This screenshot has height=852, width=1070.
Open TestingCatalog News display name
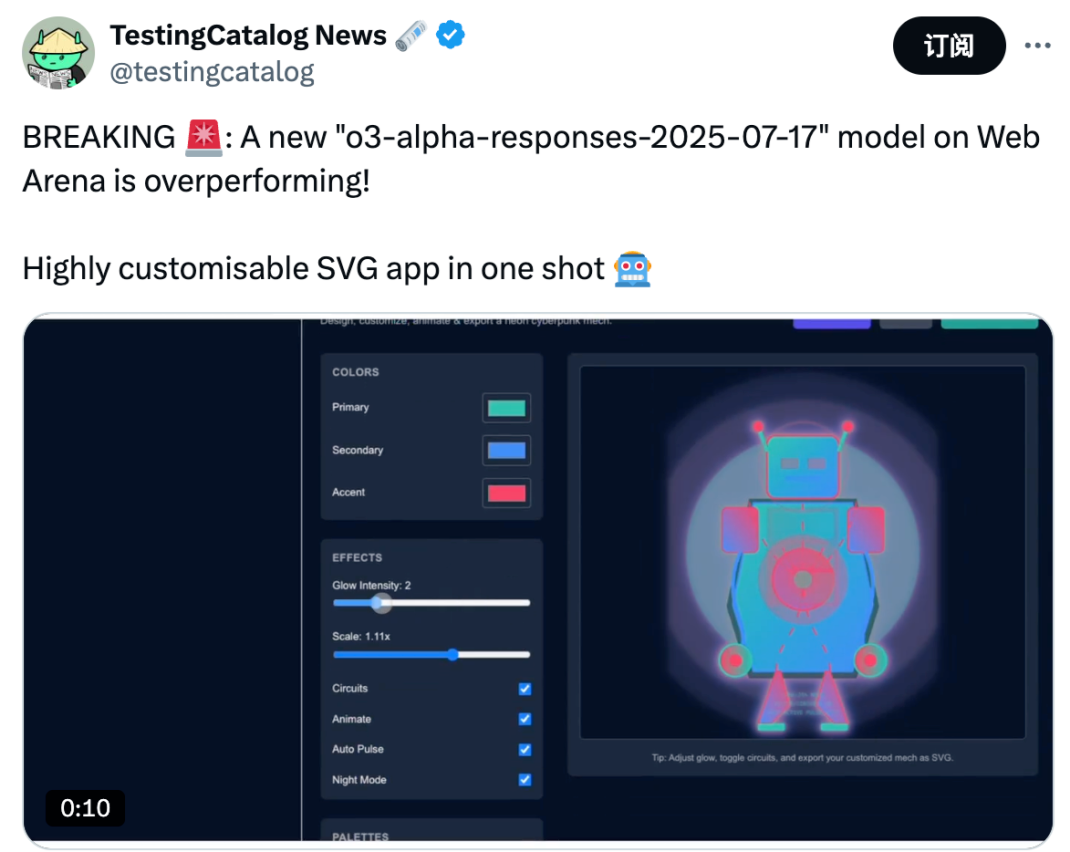[248, 36]
